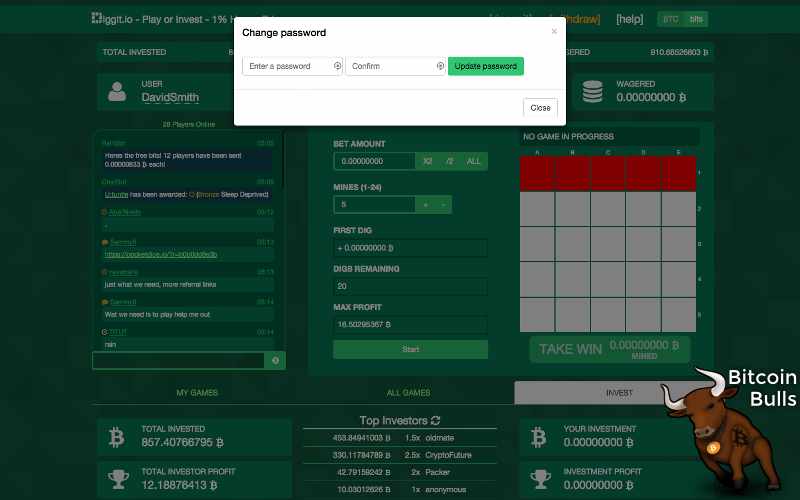
Task: Click the emoji icon beside the 00:12 chat message
Action: click(x=105, y=212)
